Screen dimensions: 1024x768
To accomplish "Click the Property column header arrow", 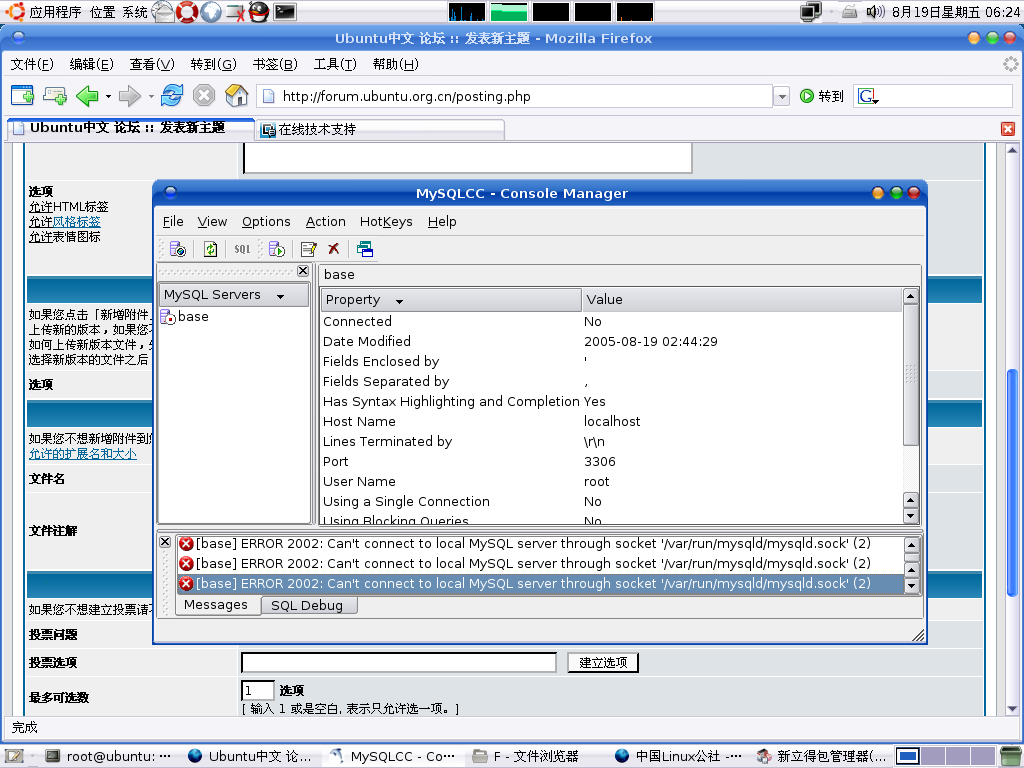I will [x=399, y=301].
